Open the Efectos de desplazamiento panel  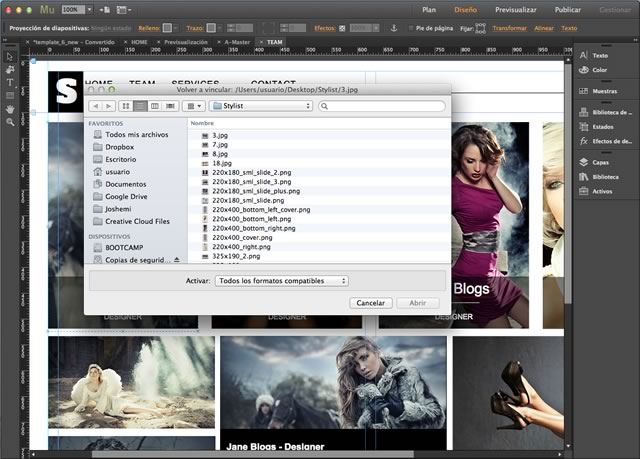[x=605, y=141]
